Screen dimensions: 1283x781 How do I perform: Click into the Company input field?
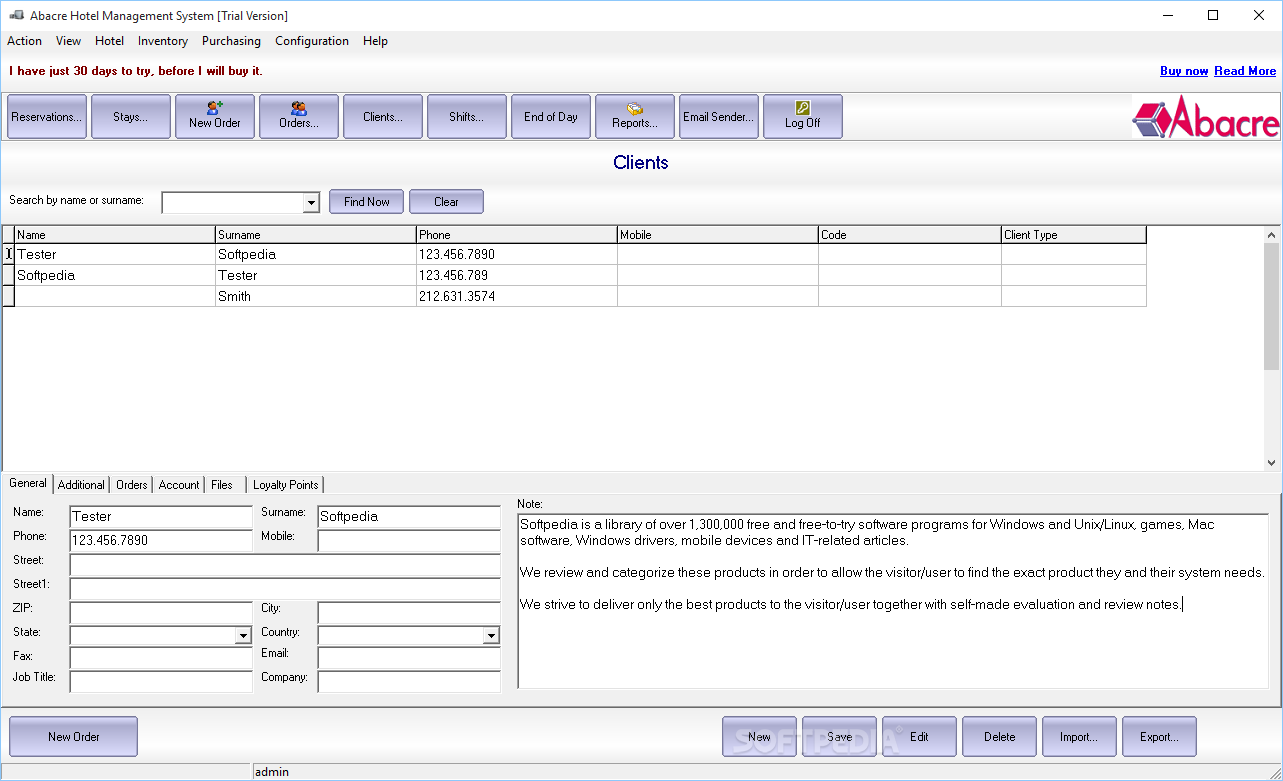pos(409,682)
